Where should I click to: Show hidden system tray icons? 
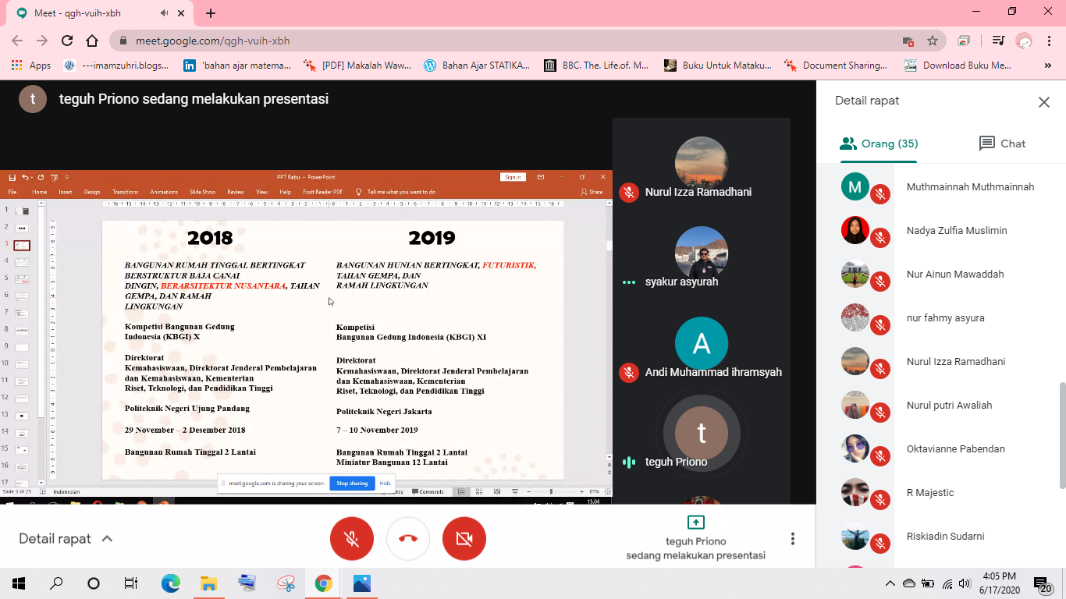coord(889,583)
